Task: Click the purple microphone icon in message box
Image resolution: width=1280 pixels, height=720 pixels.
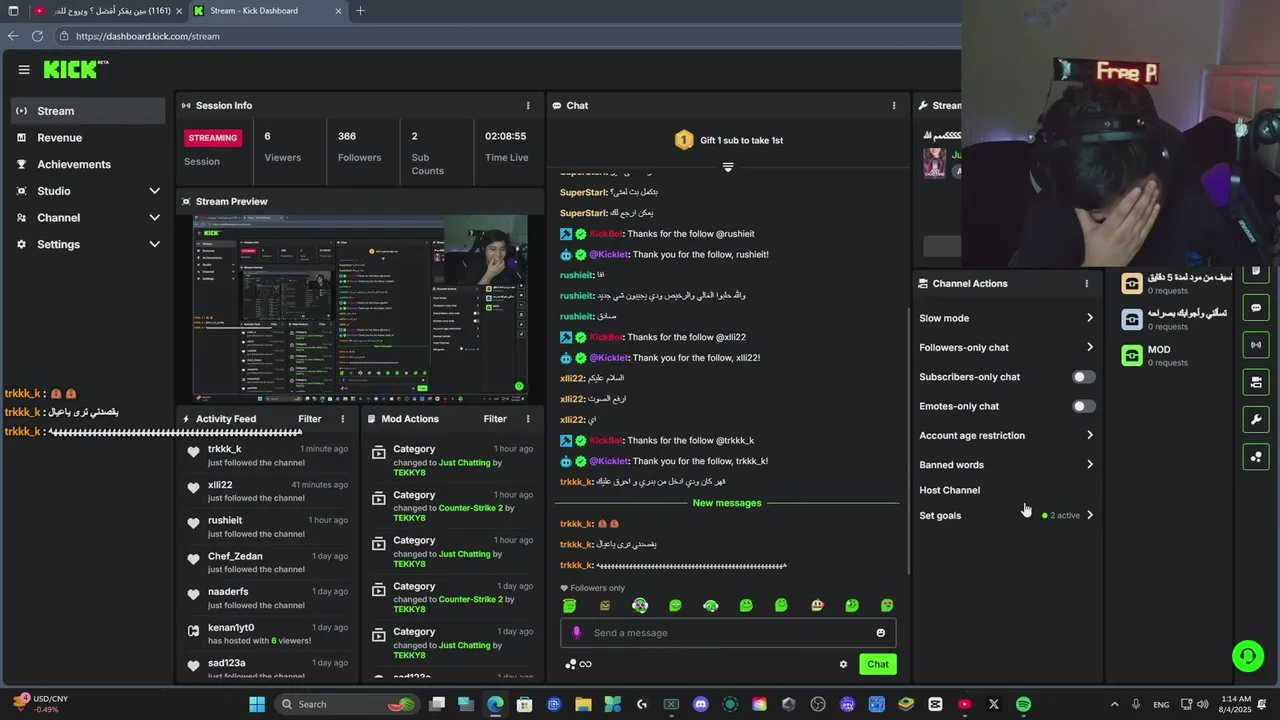Action: point(576,632)
